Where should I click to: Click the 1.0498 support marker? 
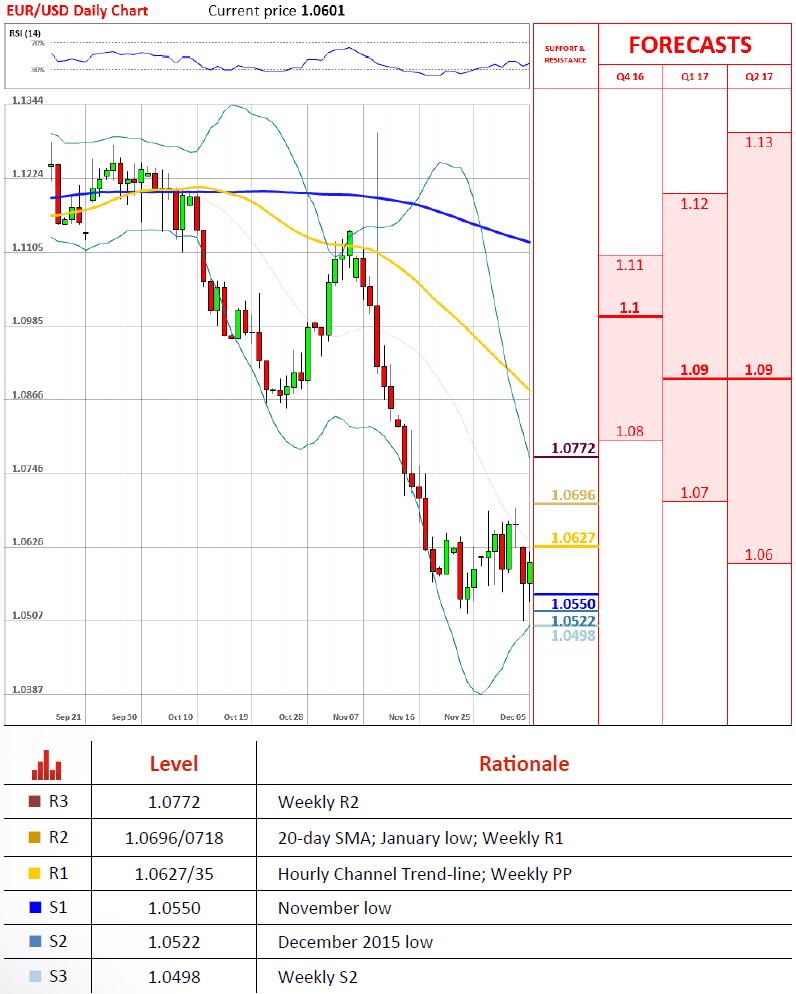[574, 636]
